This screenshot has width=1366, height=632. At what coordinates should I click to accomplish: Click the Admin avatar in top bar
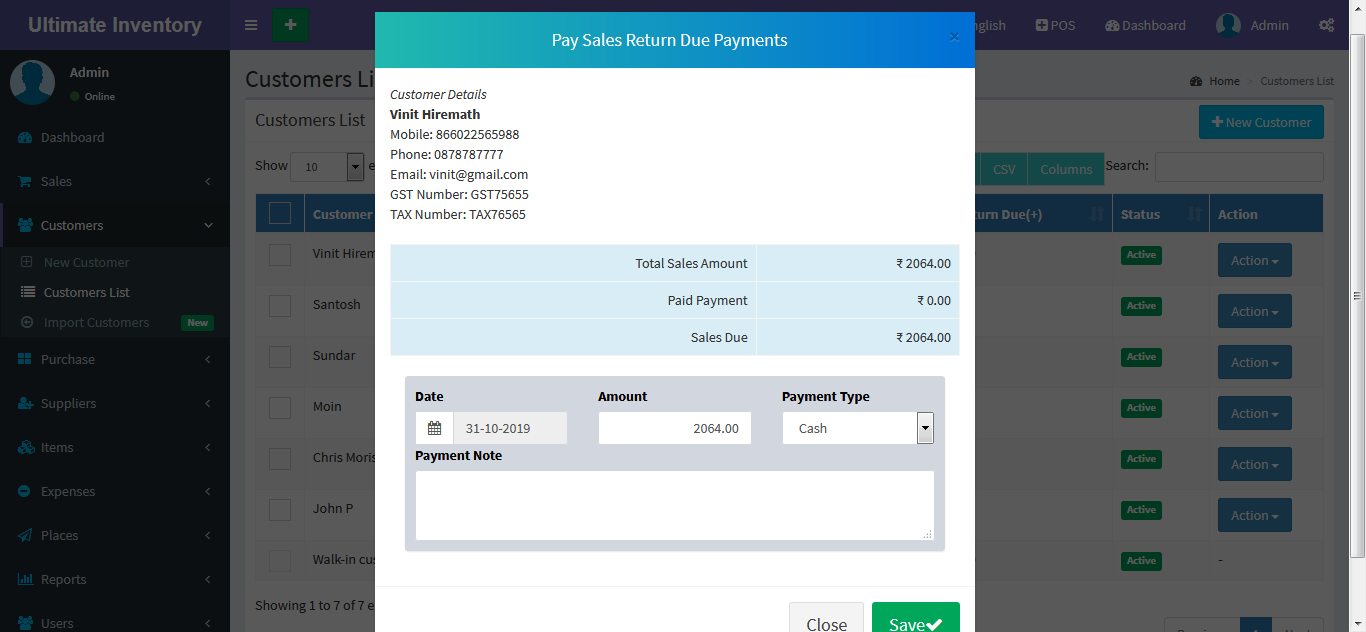(x=1228, y=25)
